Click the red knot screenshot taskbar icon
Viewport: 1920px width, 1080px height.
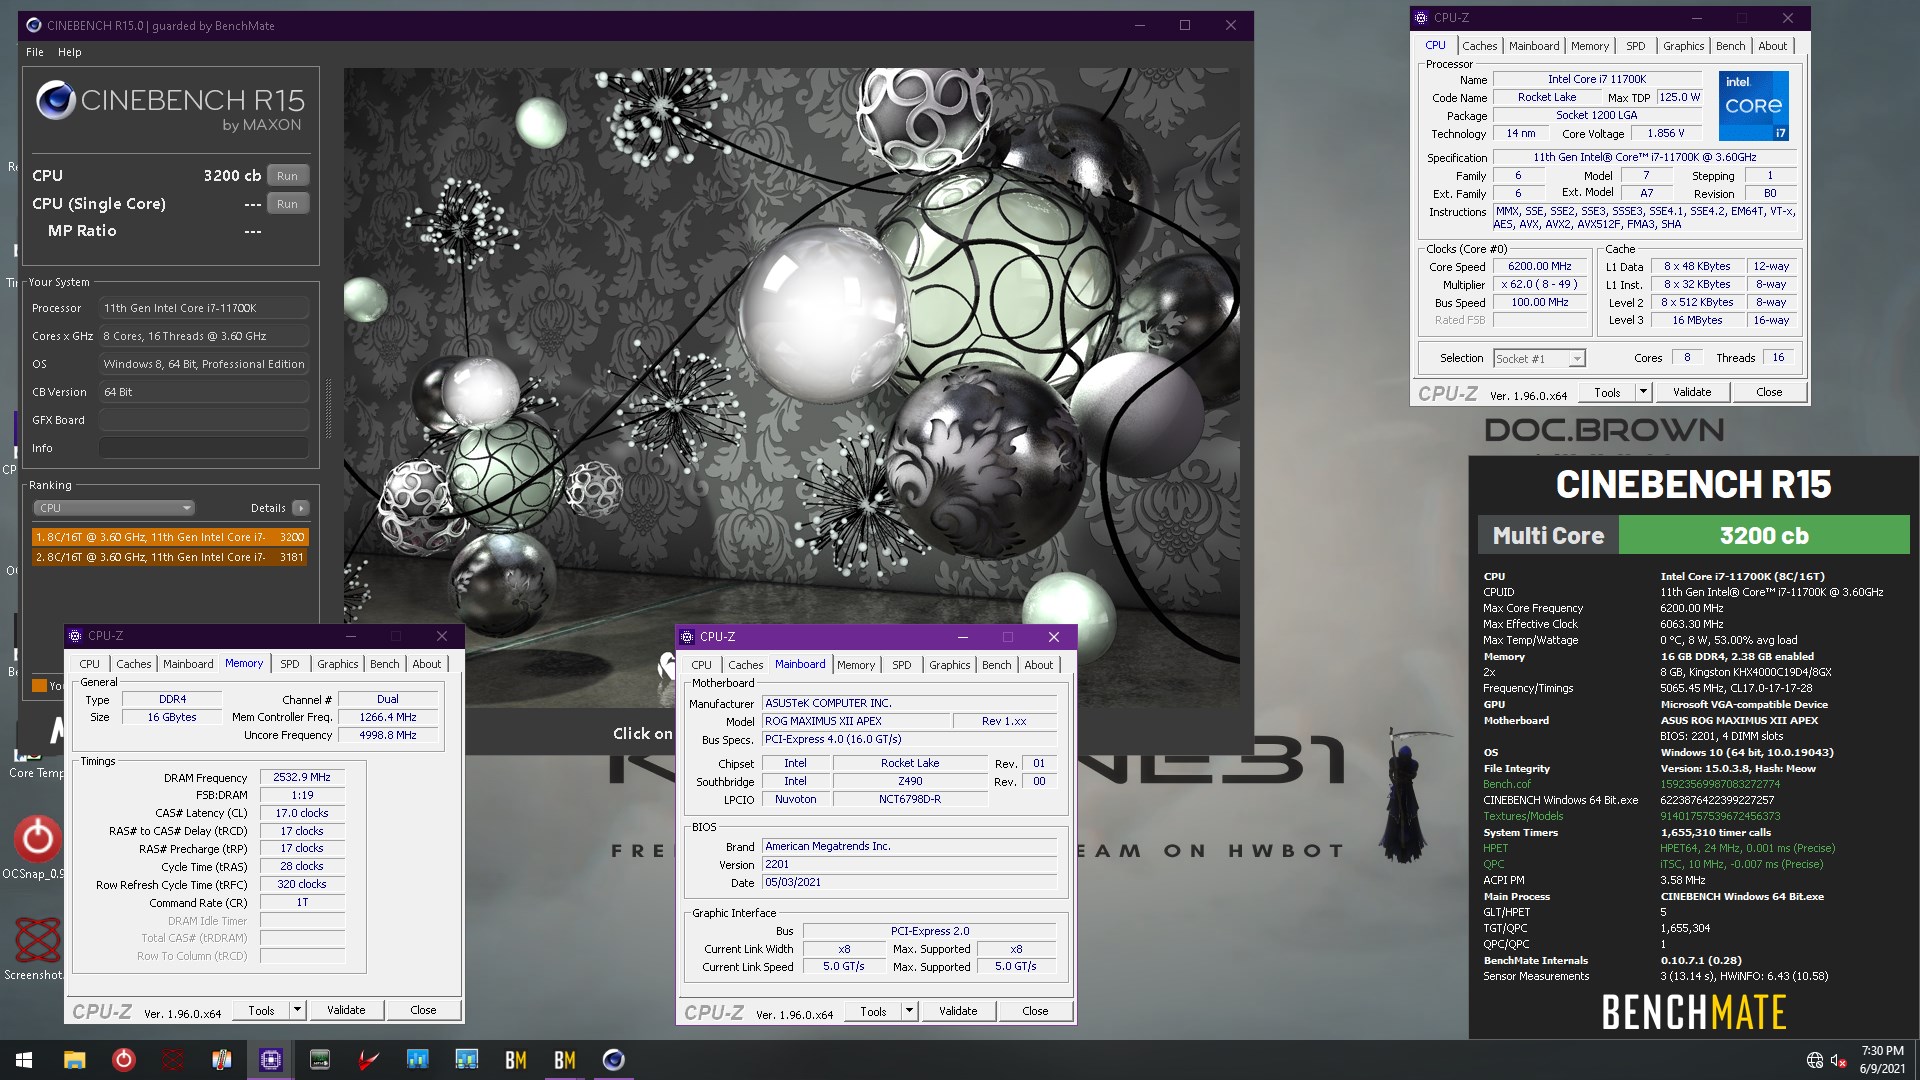pos(172,1060)
